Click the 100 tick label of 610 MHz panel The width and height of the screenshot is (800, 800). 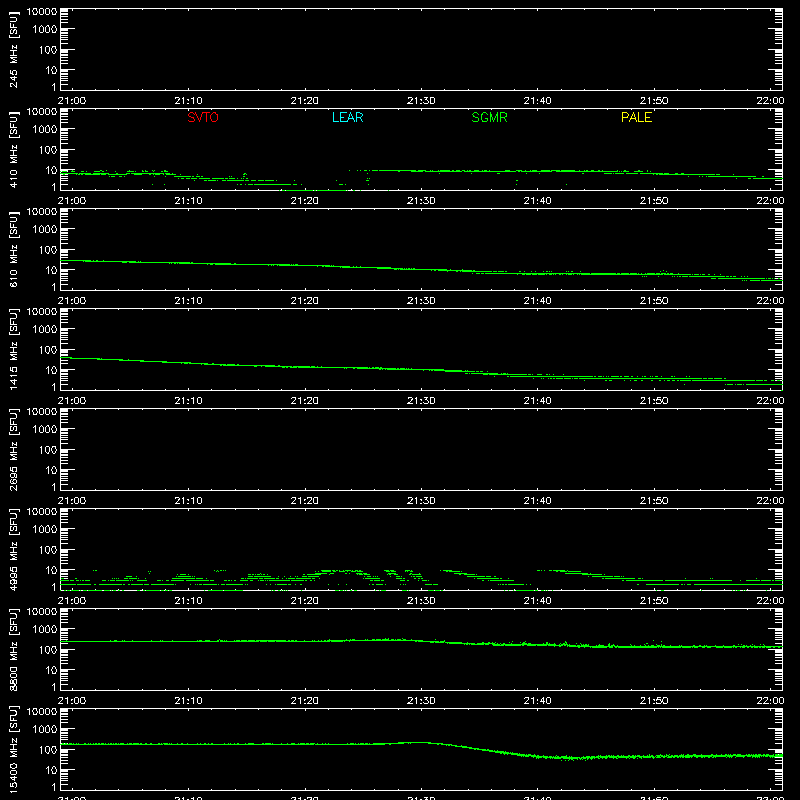48,250
